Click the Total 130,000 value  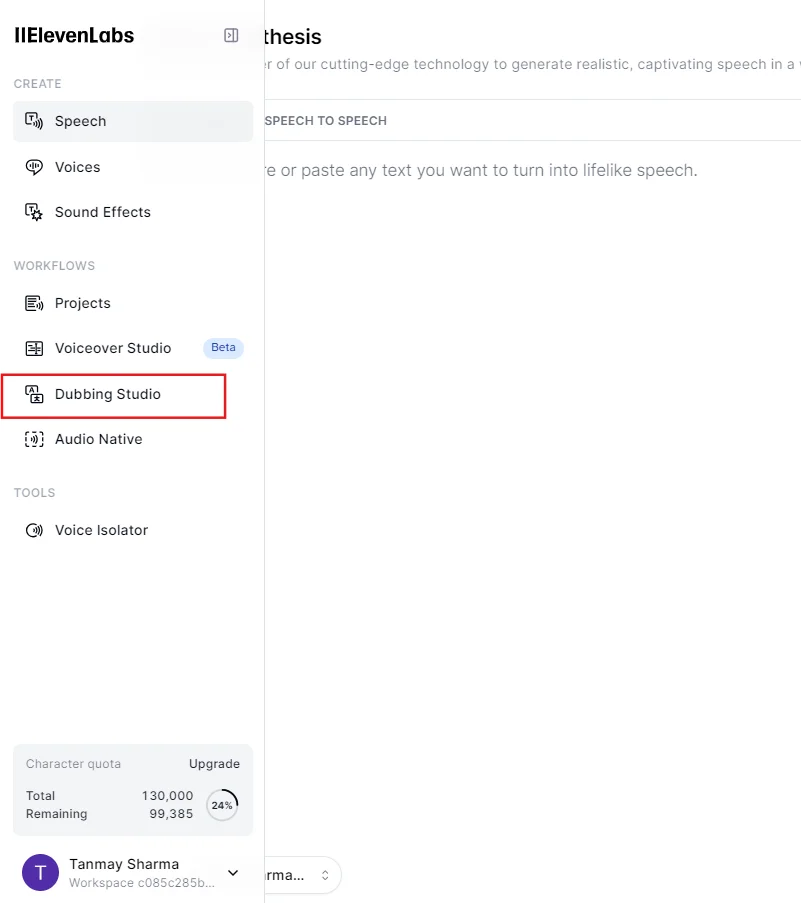pos(168,796)
